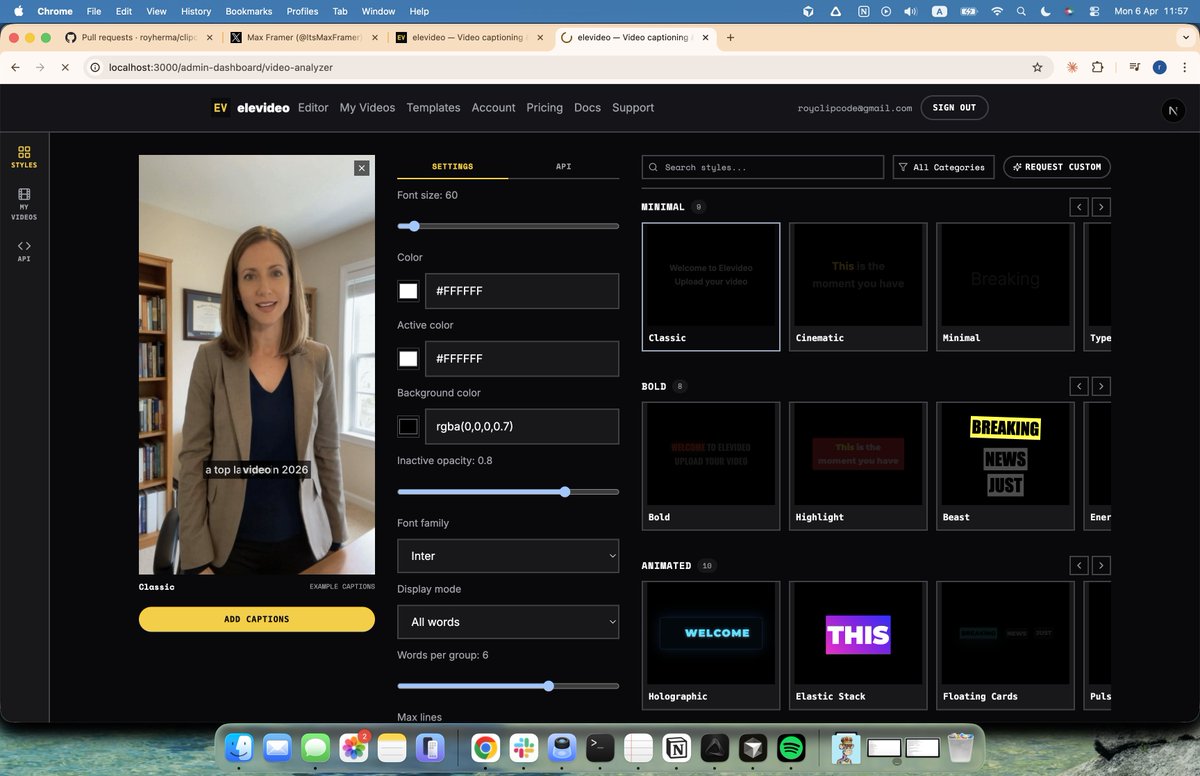Image resolution: width=1200 pixels, height=776 pixels.
Task: Select the Beast style thumbnail
Action: [x=1005, y=465]
